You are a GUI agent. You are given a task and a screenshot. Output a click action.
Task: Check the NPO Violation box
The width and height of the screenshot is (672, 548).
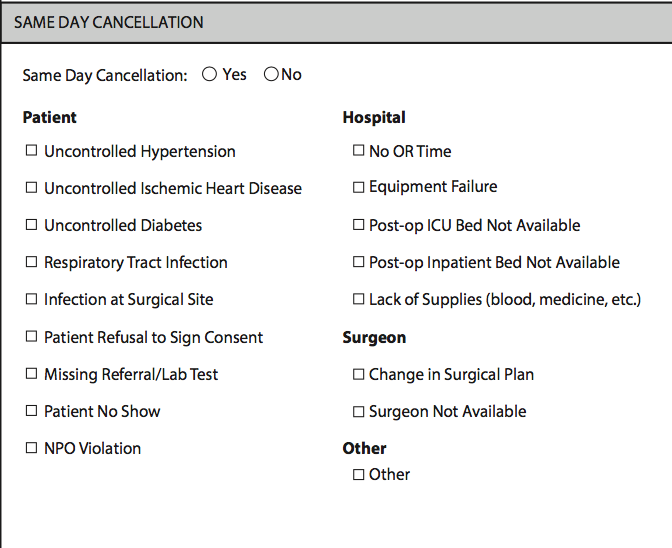click(x=31, y=448)
